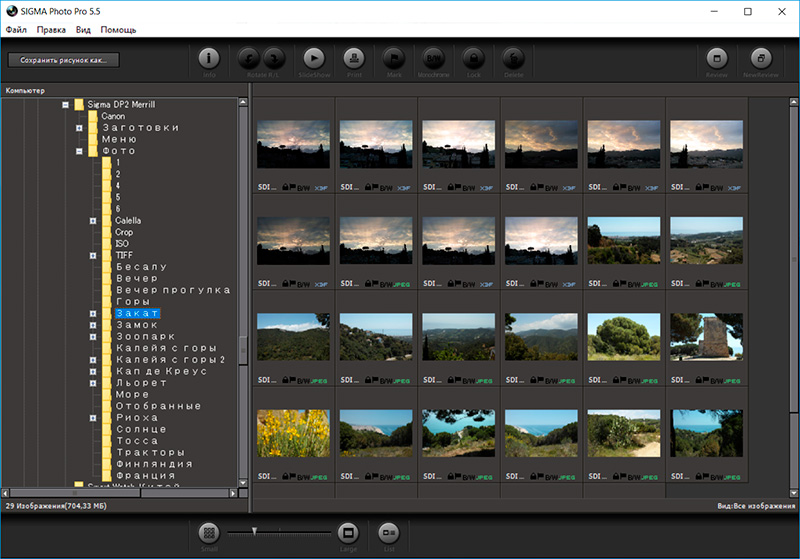Screen dimensions: 800x559
Task: Switch to List view mode
Action: point(388,532)
